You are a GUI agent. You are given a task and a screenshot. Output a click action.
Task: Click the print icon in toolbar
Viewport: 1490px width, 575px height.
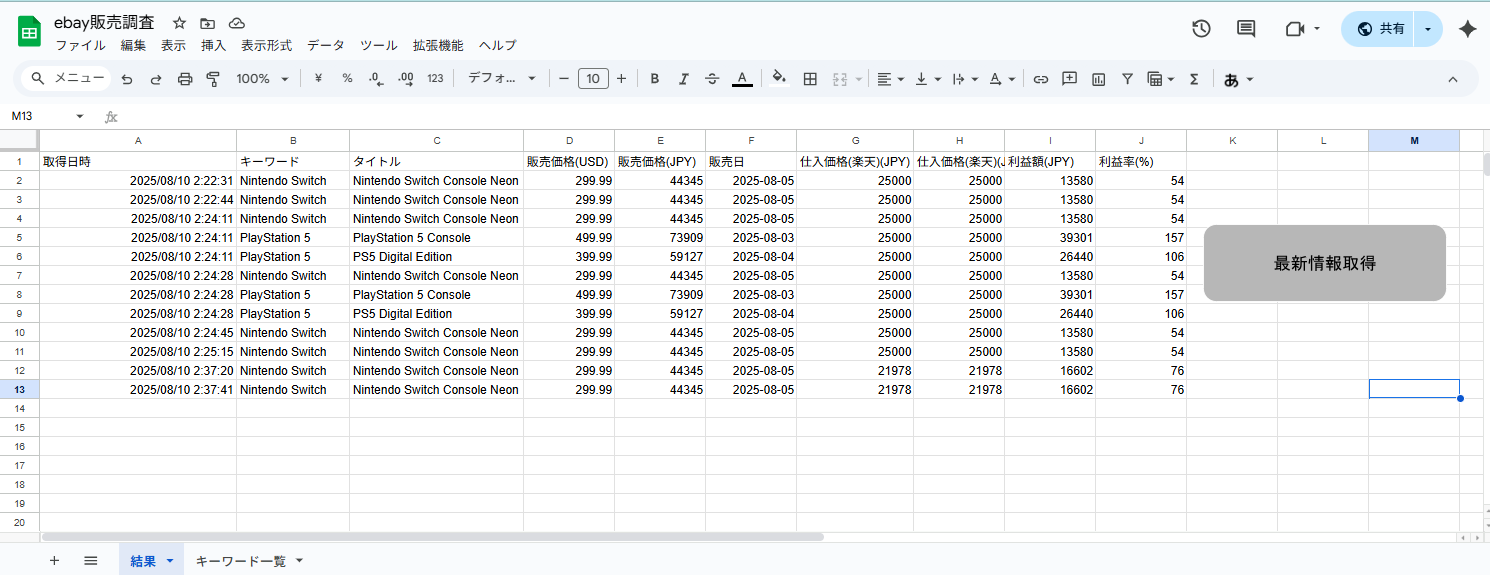[185, 79]
